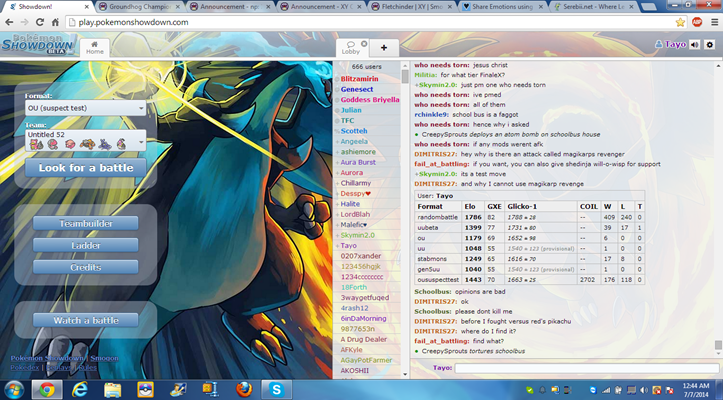Image resolution: width=723 pixels, height=400 pixels.
Task: Open new browser tab button
Action: coord(649,7)
